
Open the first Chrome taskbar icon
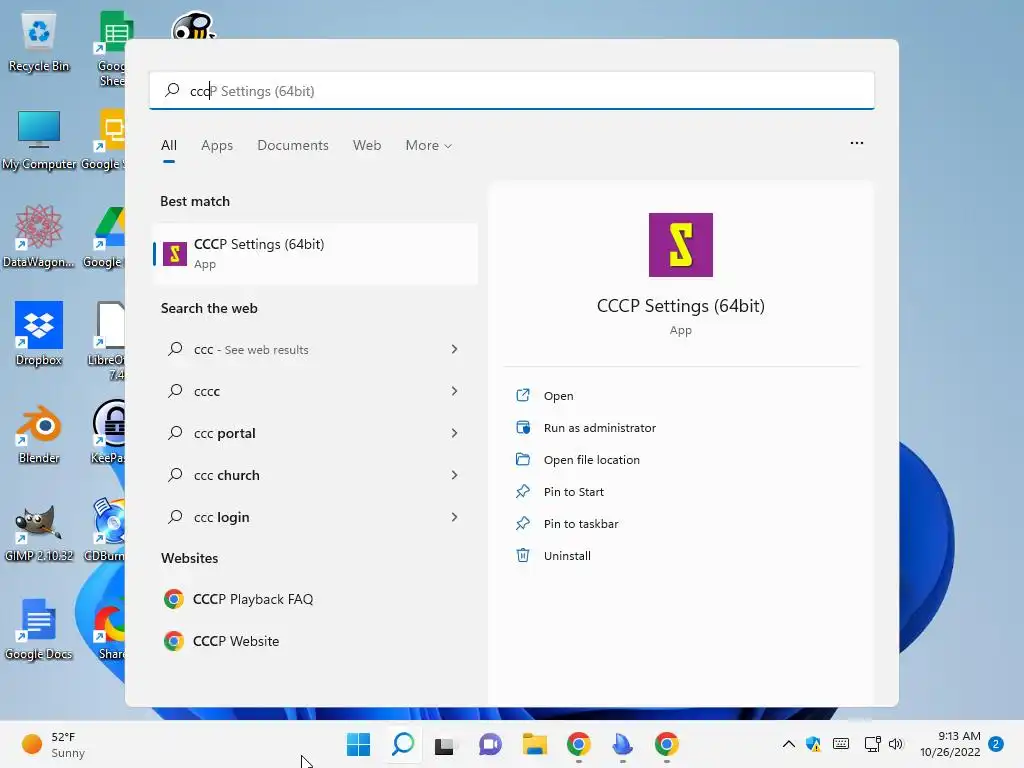click(x=579, y=744)
